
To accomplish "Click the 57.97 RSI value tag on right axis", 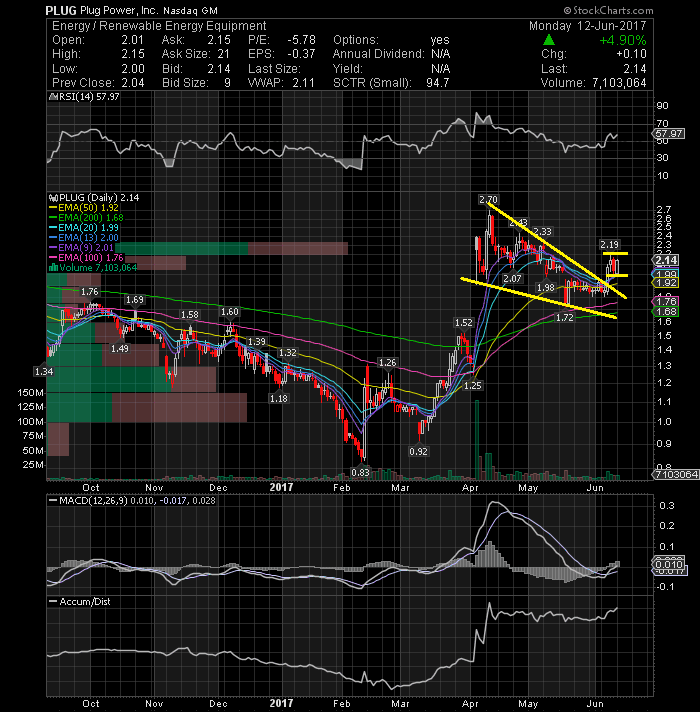I will click(668, 134).
